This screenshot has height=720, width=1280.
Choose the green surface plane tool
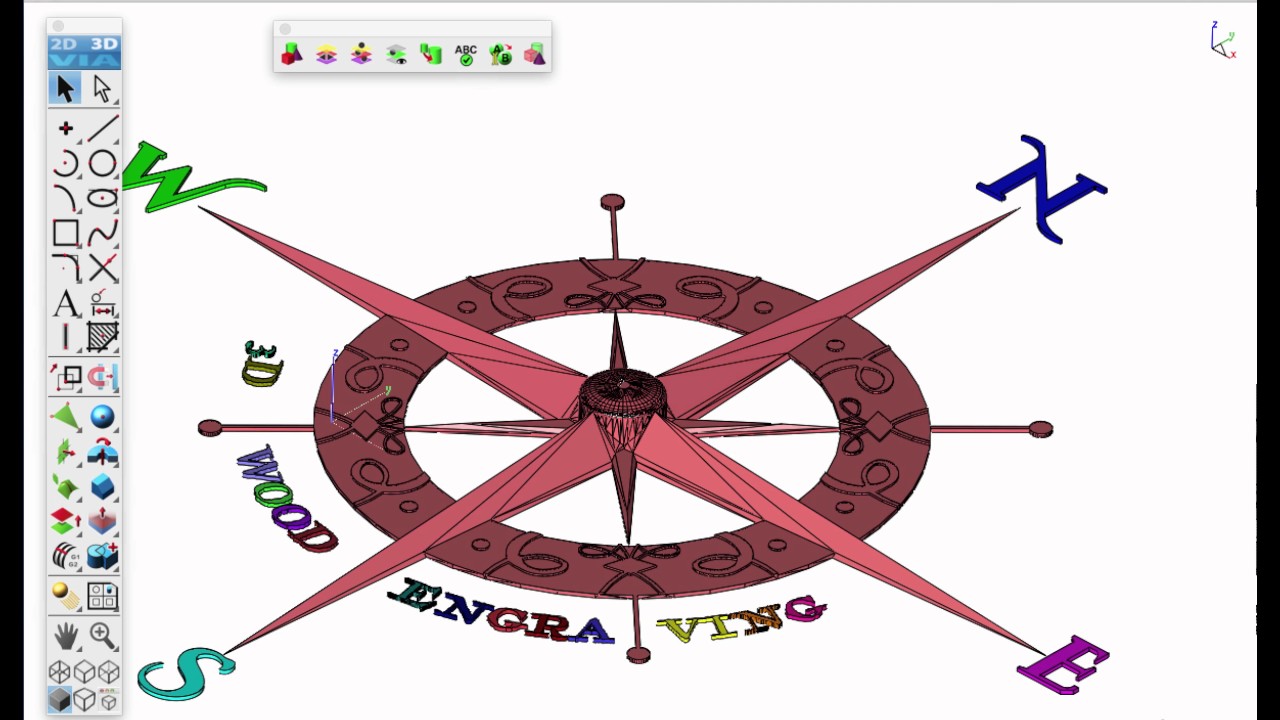(66, 417)
